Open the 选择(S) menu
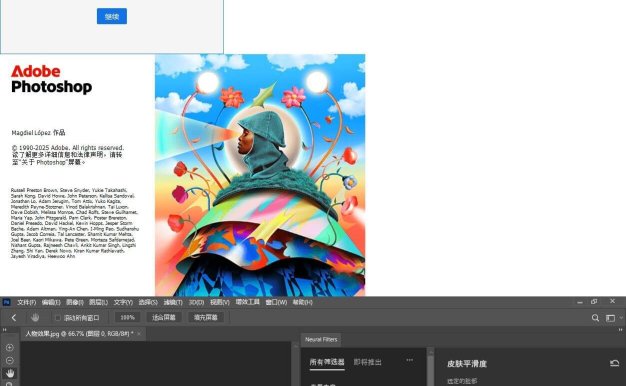Image resolution: width=626 pixels, height=386 pixels. pyautogui.click(x=148, y=302)
